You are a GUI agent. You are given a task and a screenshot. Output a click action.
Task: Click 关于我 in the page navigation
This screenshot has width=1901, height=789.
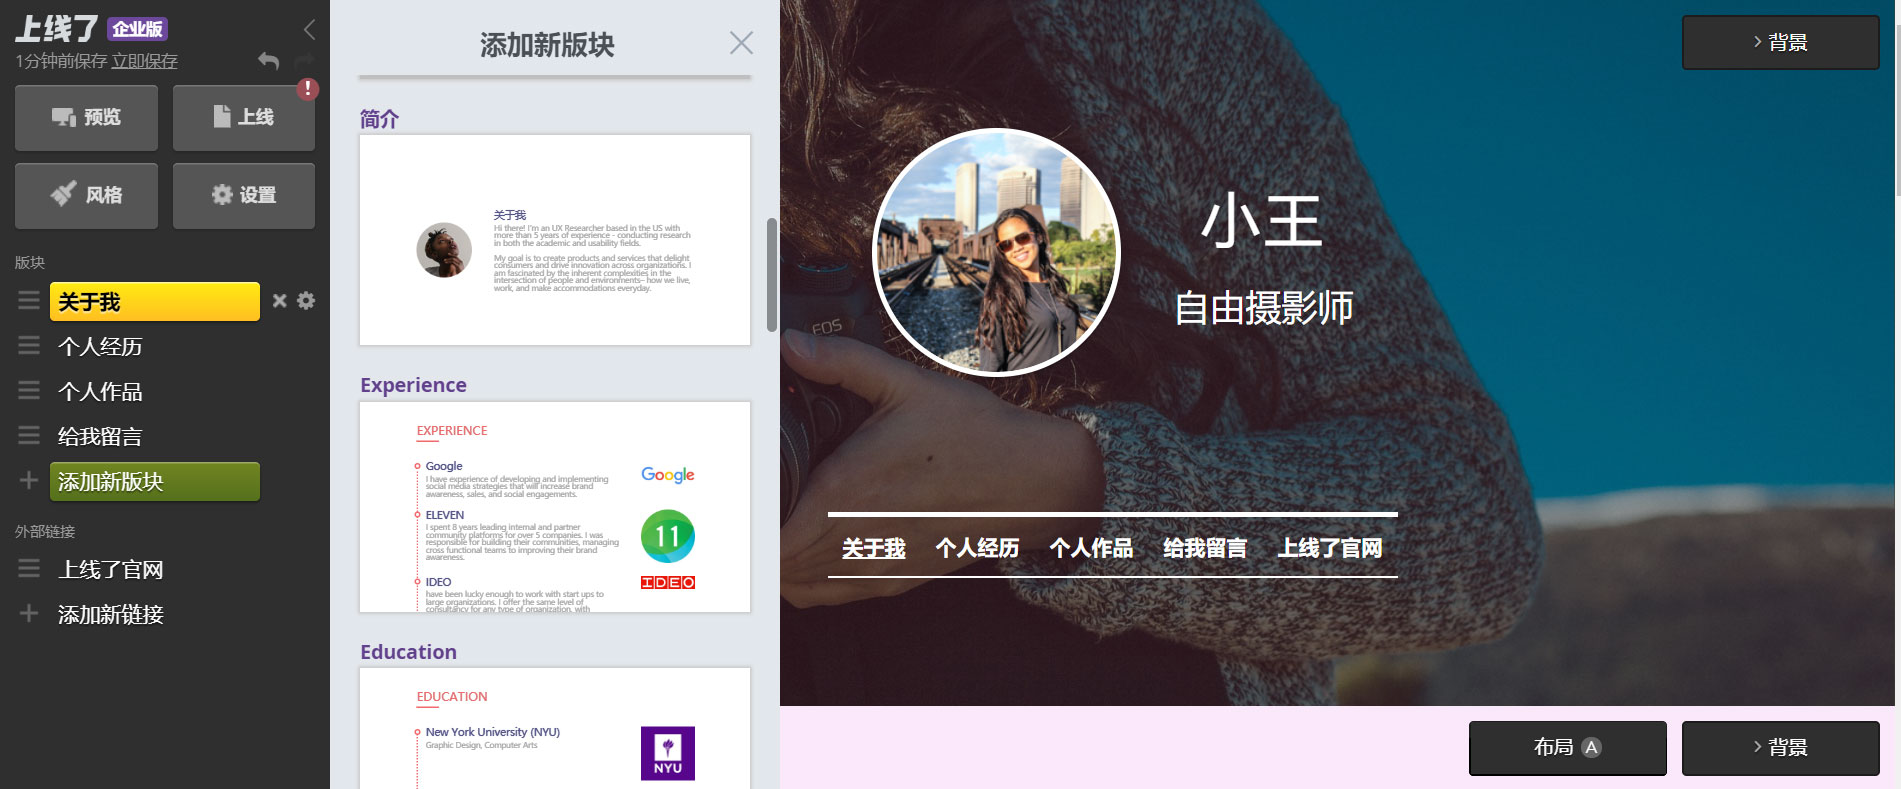873,548
